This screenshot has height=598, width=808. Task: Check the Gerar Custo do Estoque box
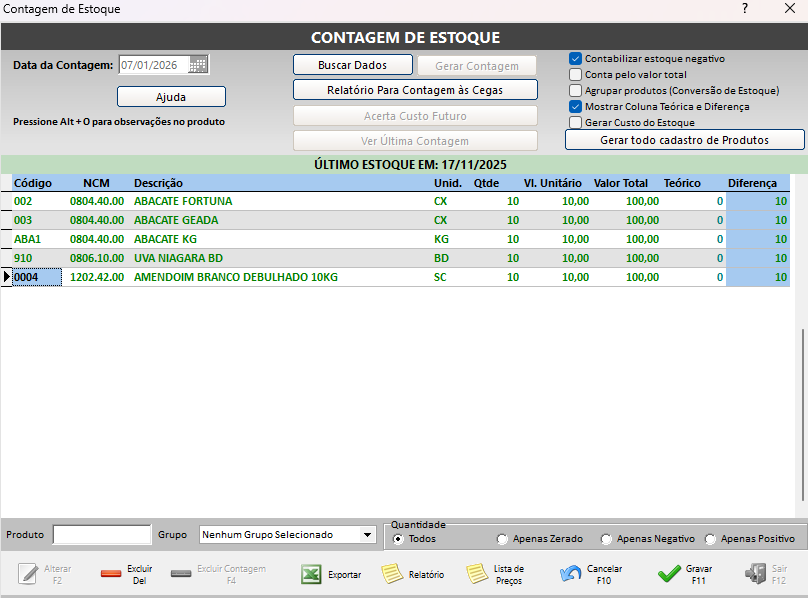575,123
